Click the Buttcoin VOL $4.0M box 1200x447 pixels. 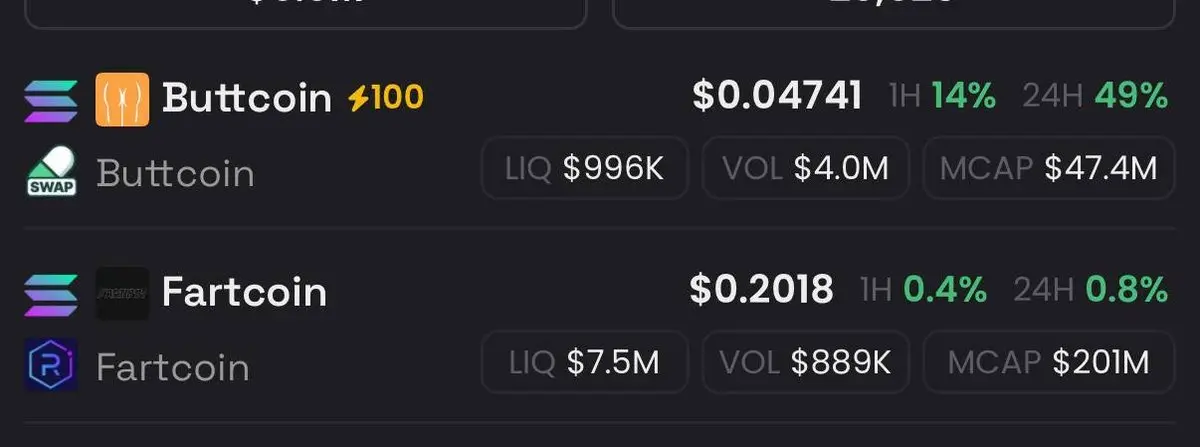[x=806, y=168]
